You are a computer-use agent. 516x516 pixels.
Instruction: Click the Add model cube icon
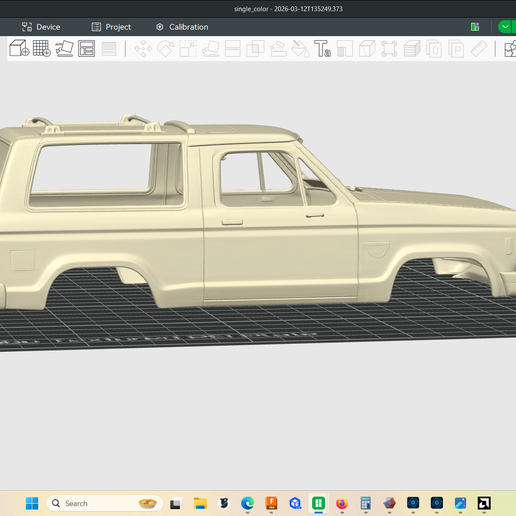pyautogui.click(x=19, y=48)
